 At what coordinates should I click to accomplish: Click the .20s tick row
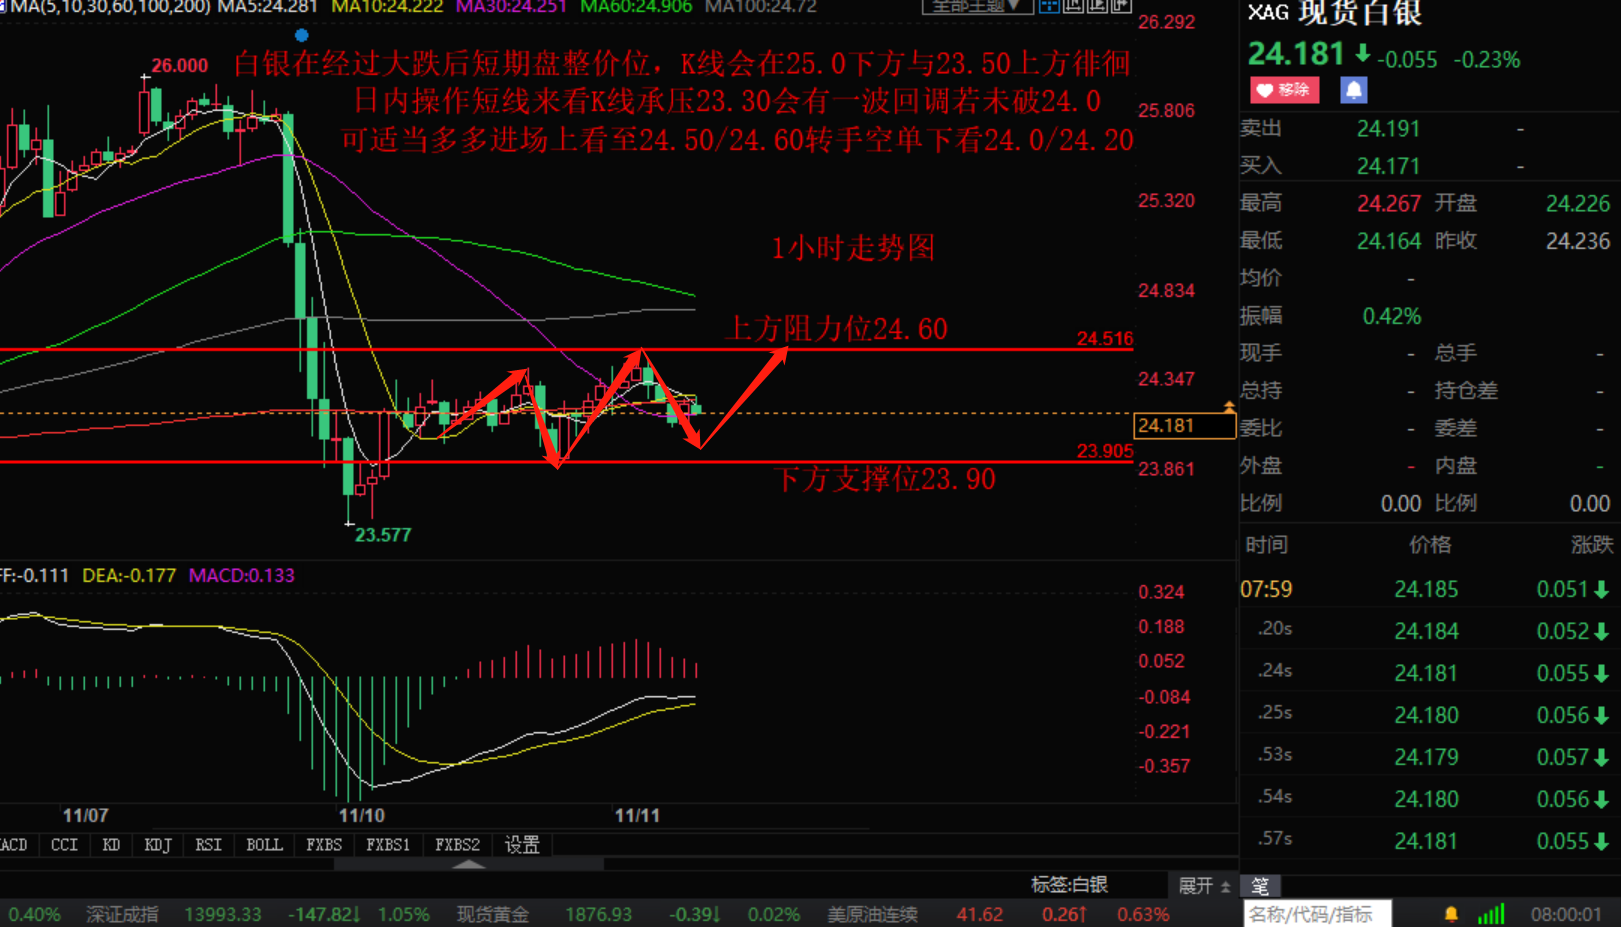pyautogui.click(x=1430, y=631)
